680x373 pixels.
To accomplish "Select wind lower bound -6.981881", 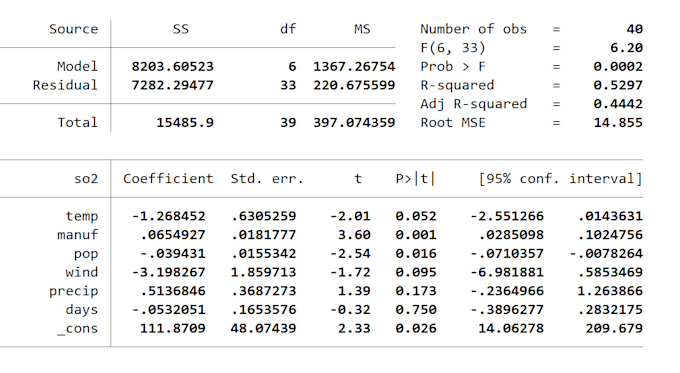I will click(x=507, y=272).
